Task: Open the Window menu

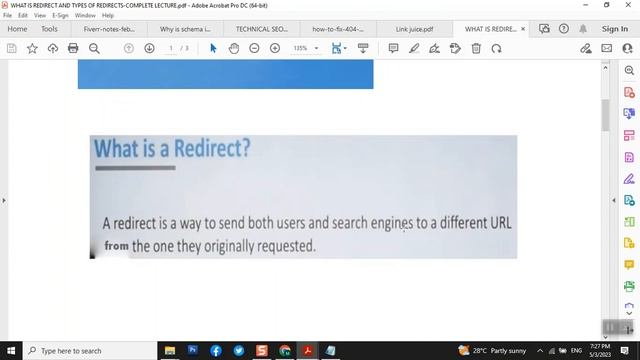Action: pos(85,16)
